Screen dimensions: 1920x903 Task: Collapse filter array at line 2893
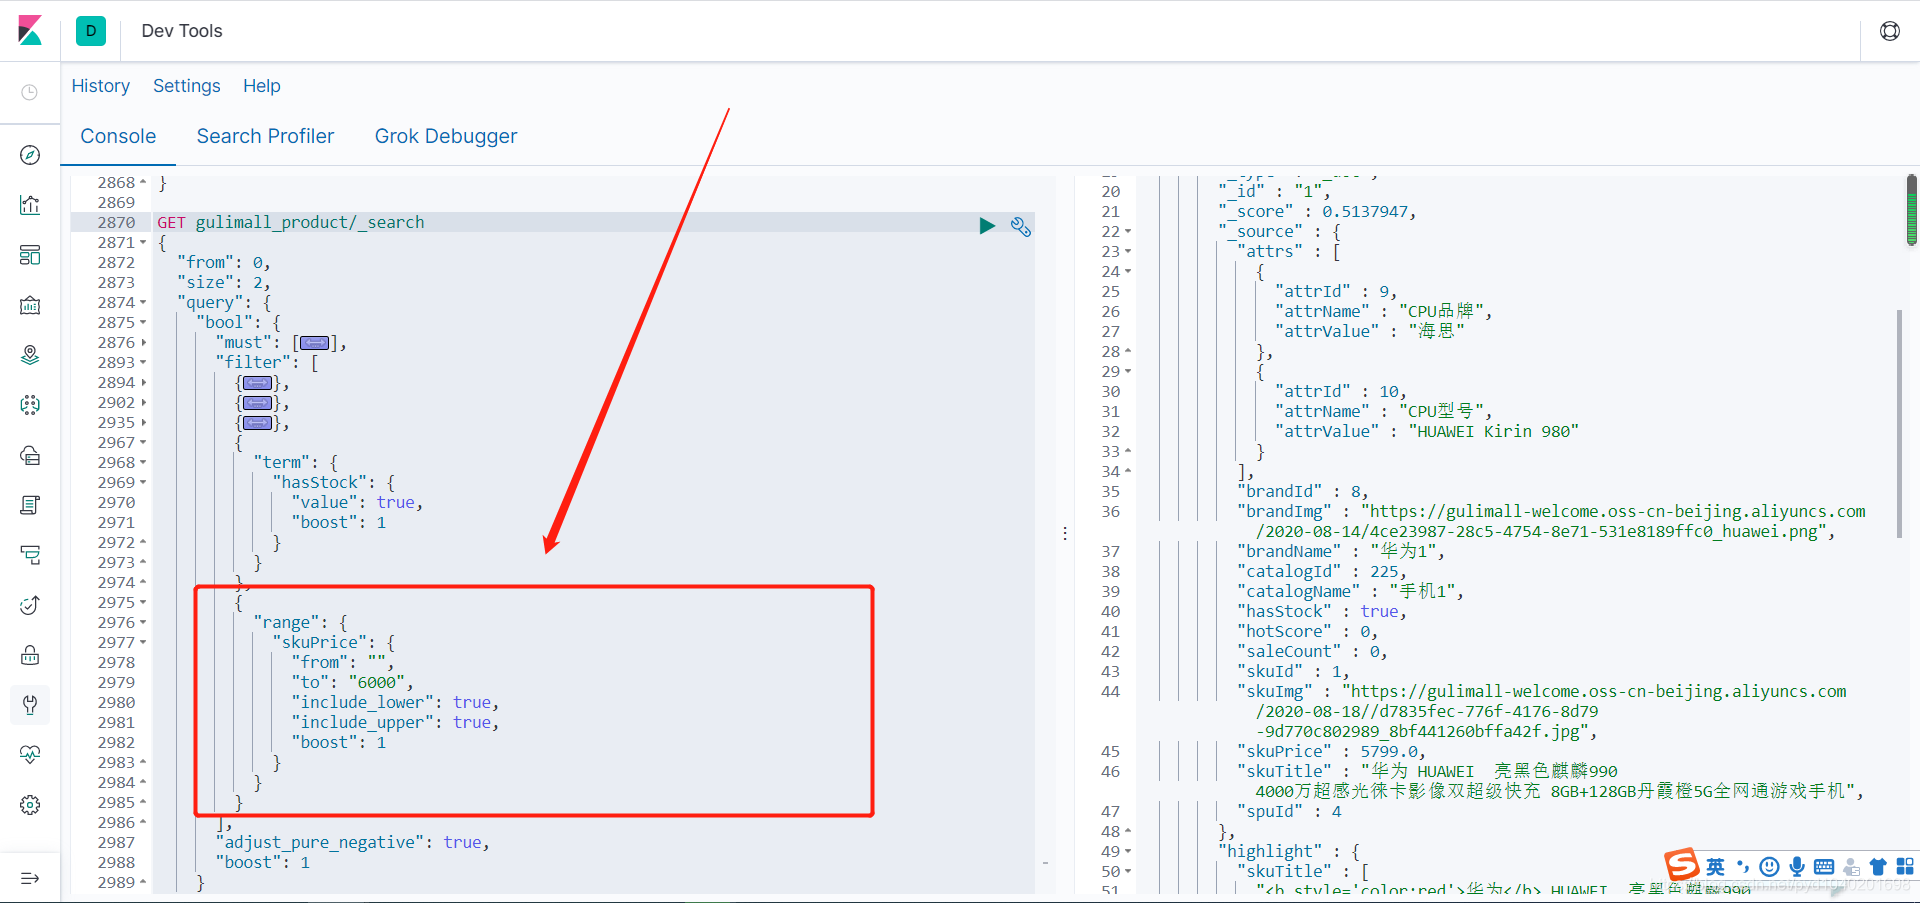(x=143, y=363)
